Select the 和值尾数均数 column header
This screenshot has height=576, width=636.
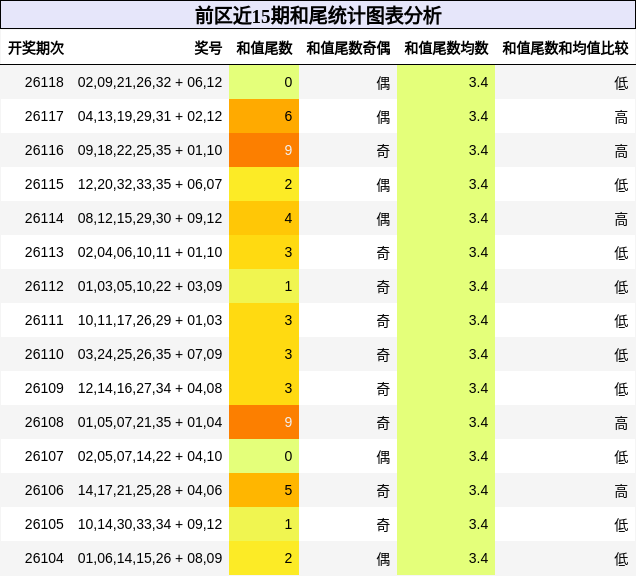click(x=446, y=48)
